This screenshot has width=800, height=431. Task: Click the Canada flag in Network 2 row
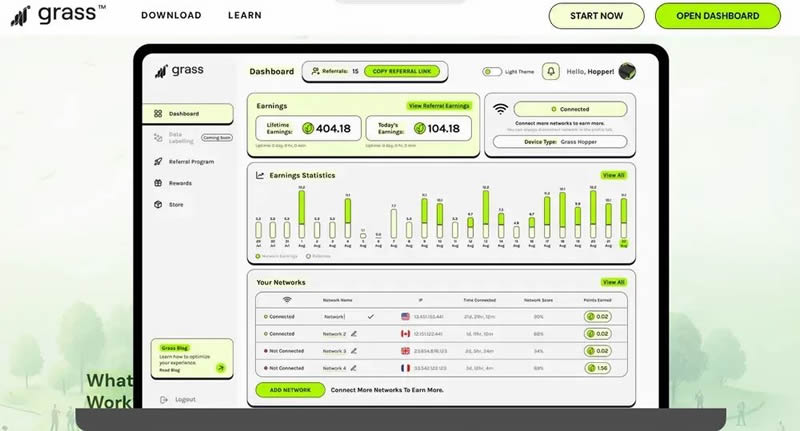pyautogui.click(x=406, y=334)
